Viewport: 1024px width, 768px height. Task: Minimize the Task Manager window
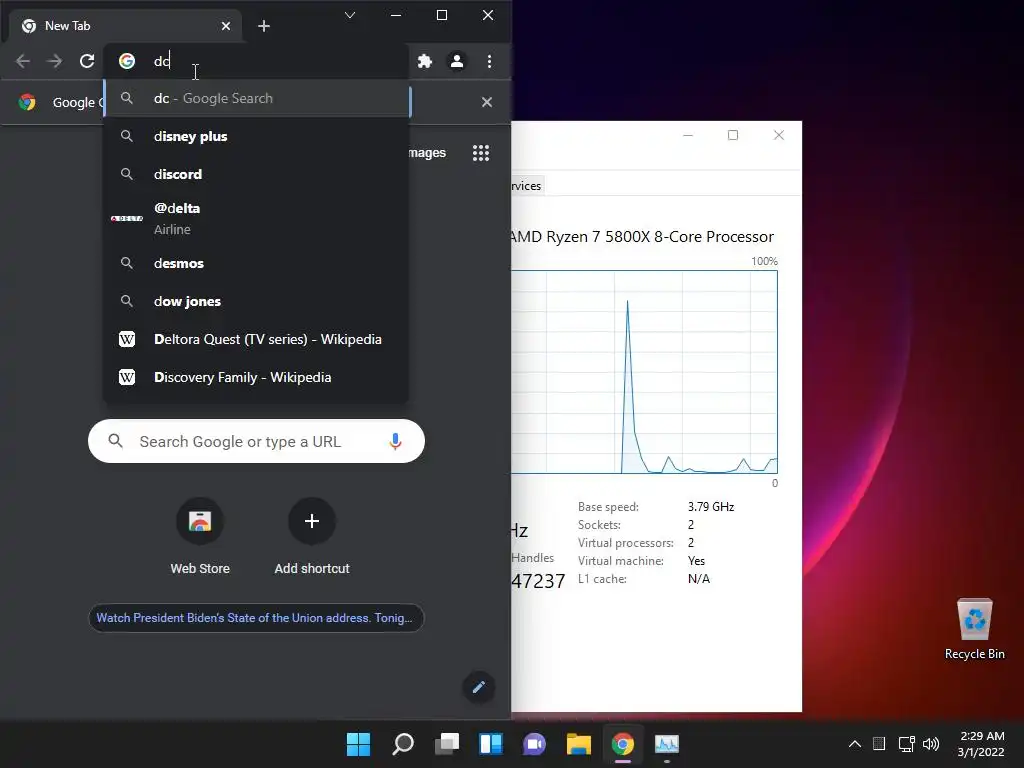click(x=688, y=135)
